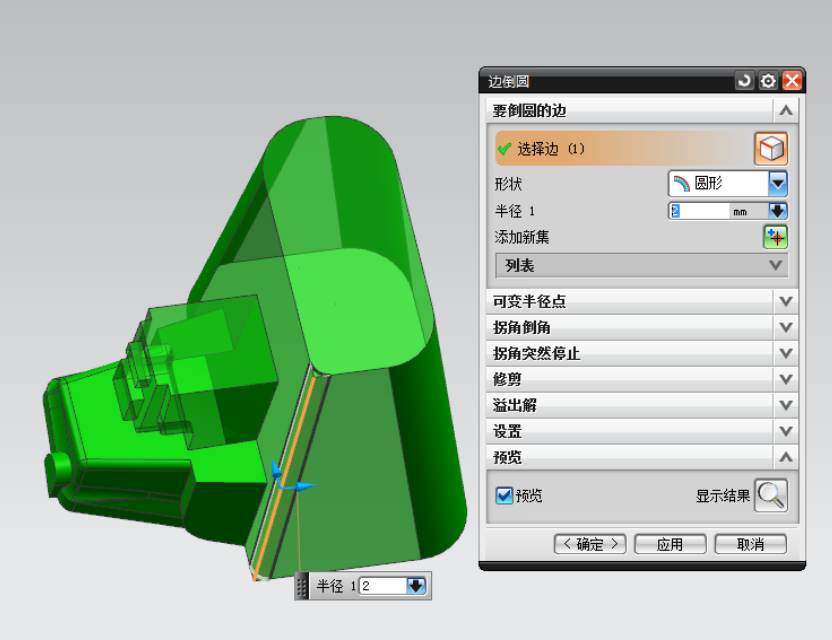Click the cube edge selection icon

(x=771, y=149)
